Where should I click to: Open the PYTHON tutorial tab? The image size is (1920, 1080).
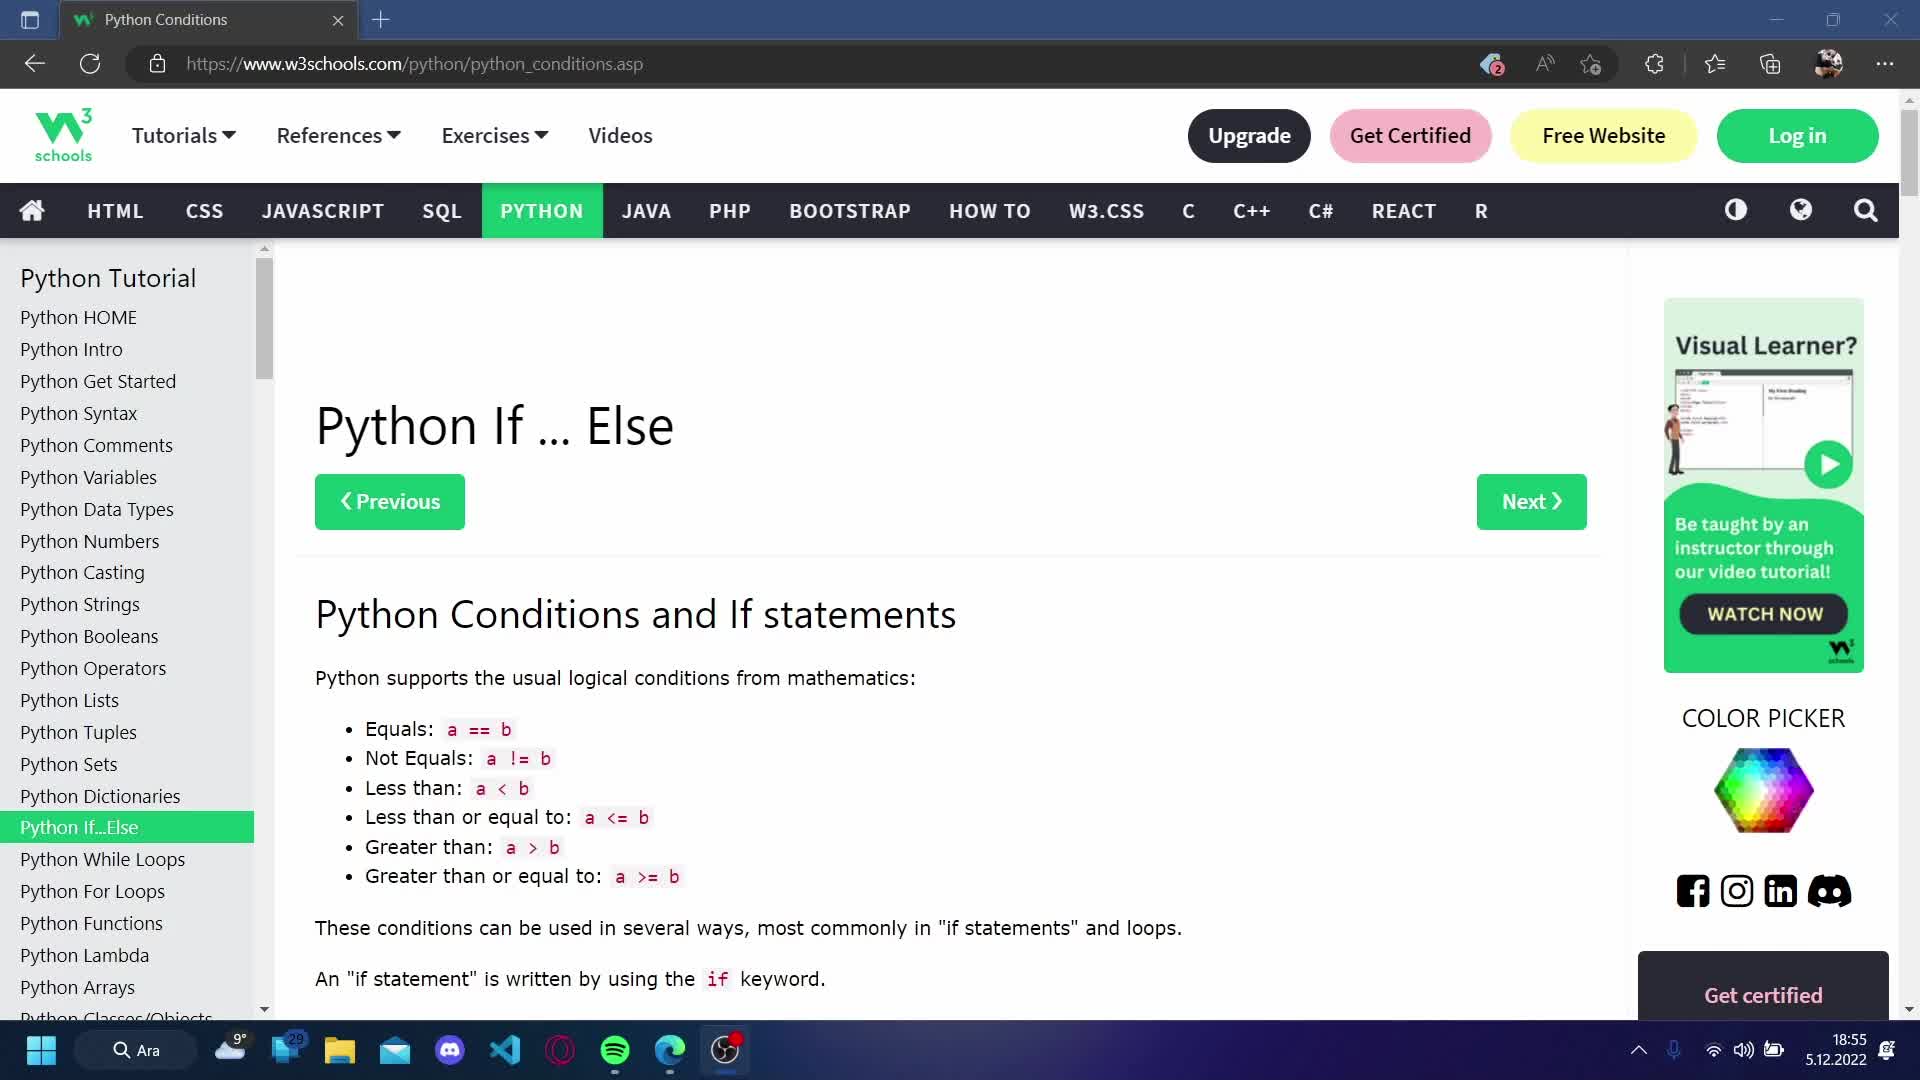[542, 211]
